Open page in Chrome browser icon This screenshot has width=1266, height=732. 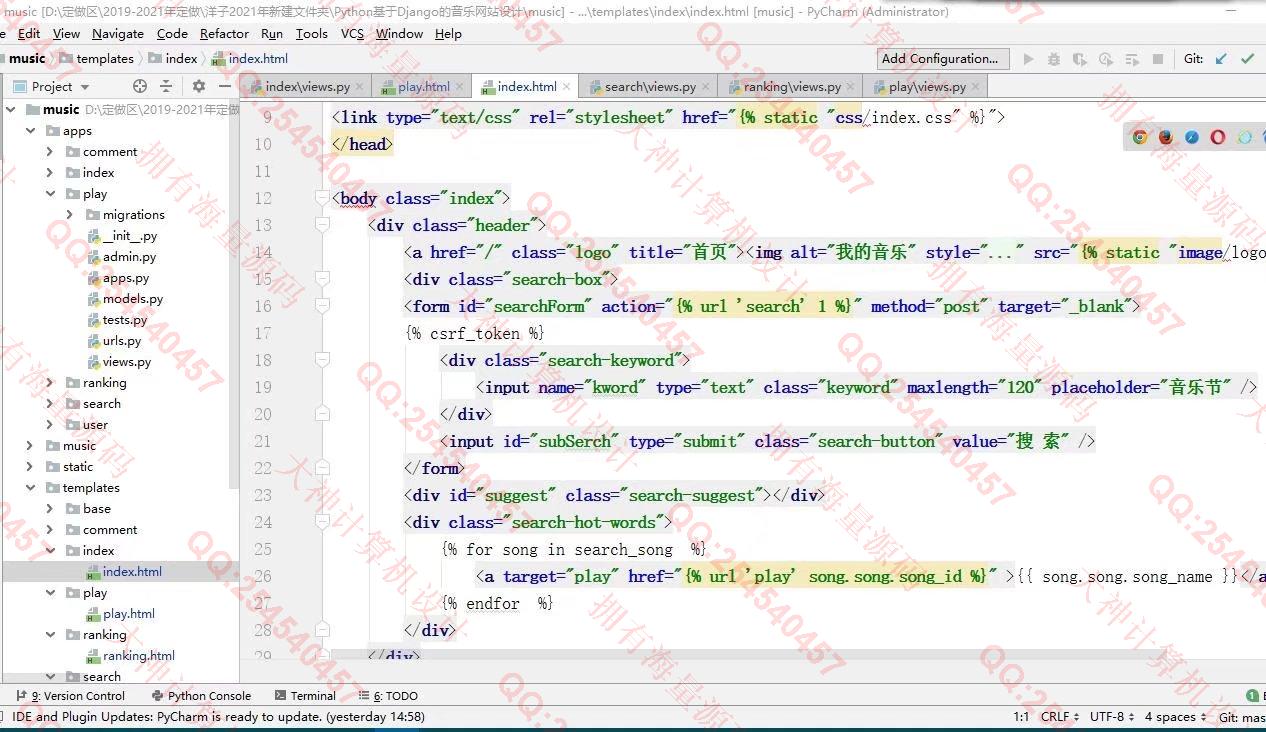pyautogui.click(x=1140, y=137)
